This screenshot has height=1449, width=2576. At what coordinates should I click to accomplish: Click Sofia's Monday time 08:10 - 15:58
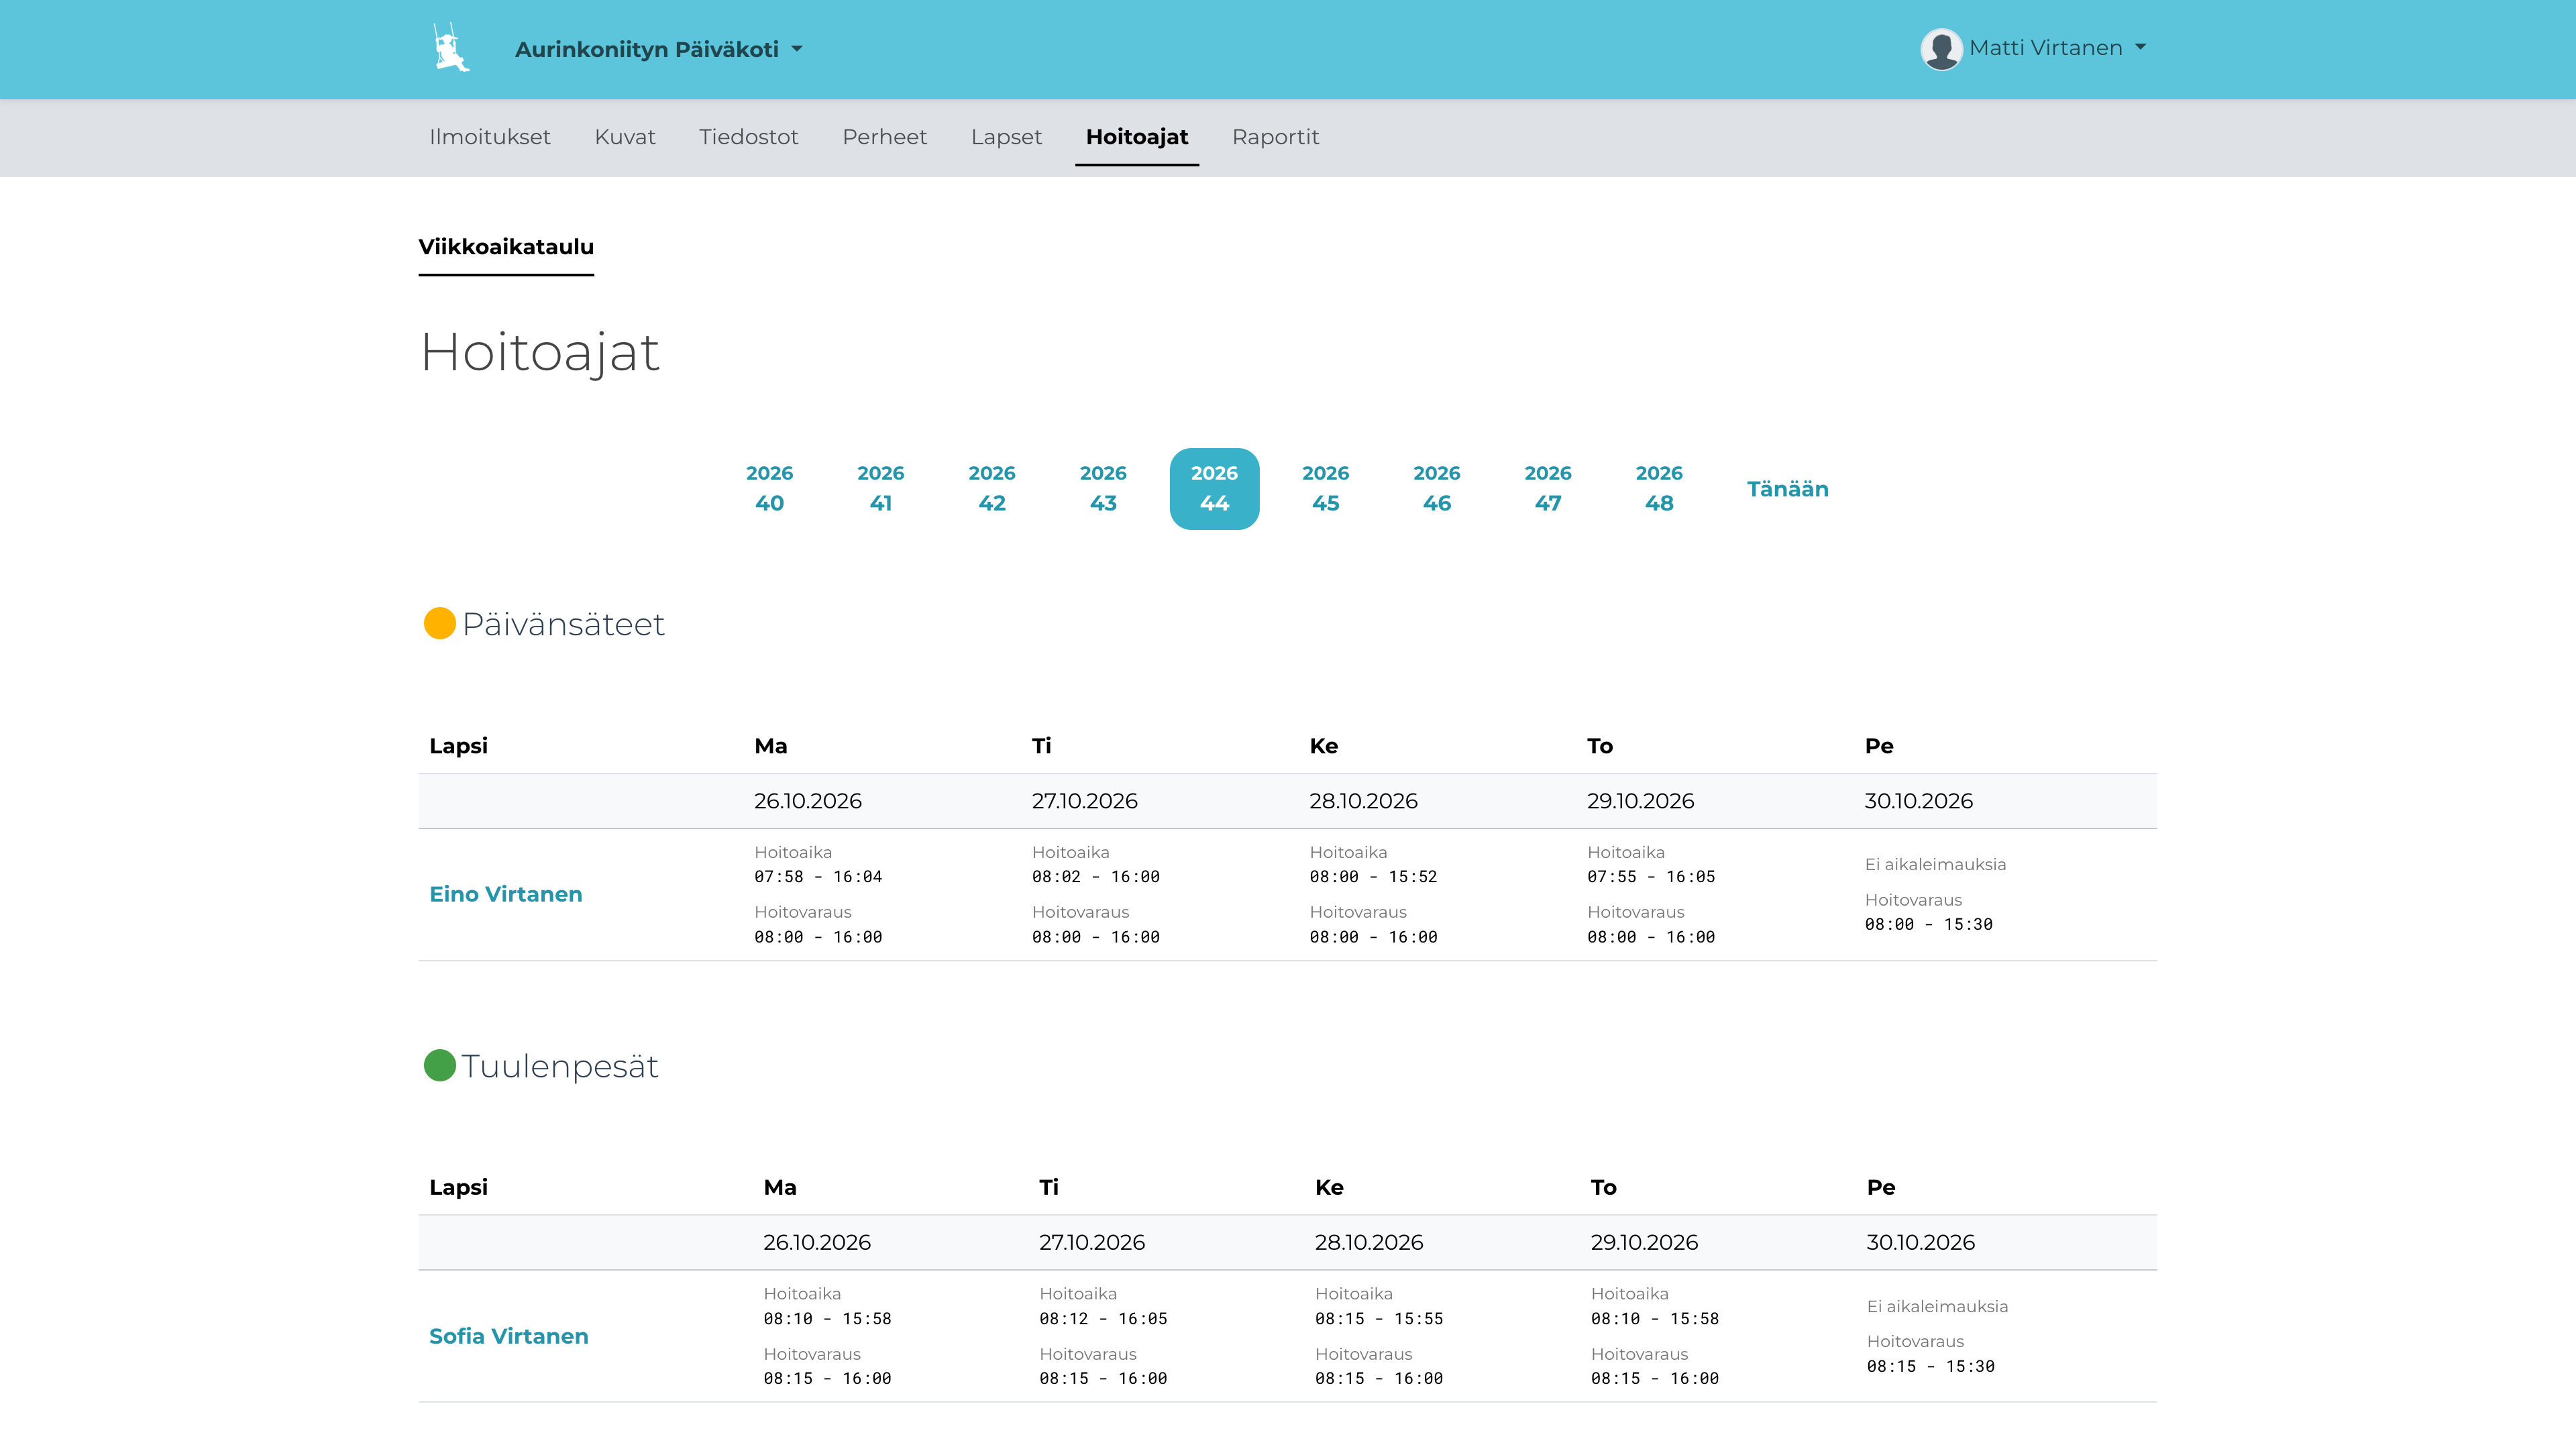(x=827, y=1319)
